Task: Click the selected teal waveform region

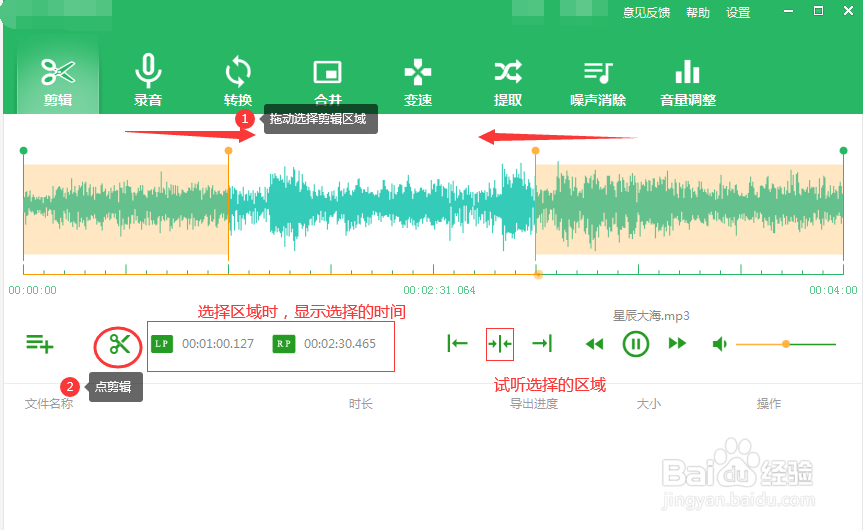Action: [x=381, y=209]
